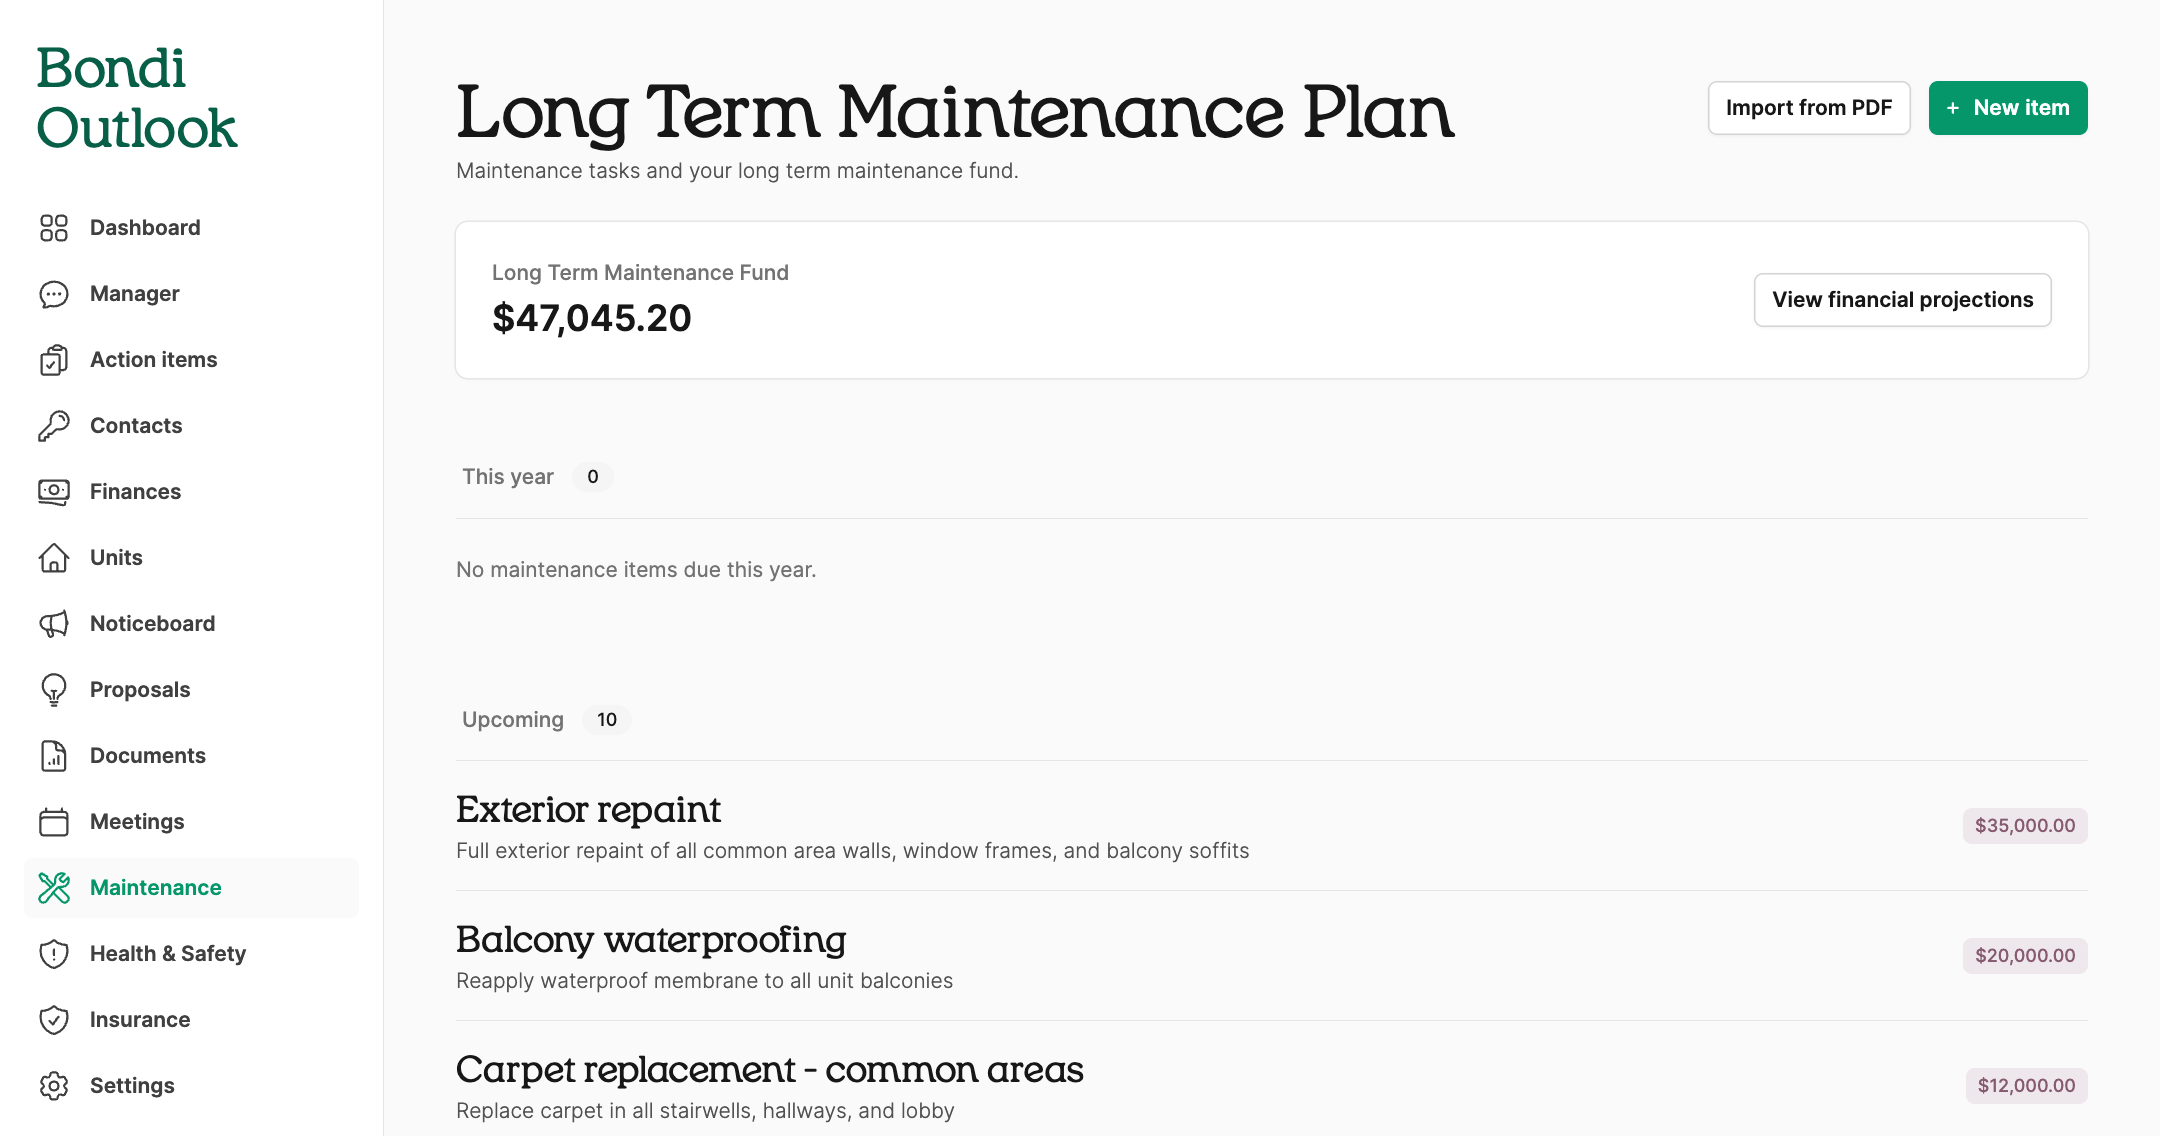2160x1136 pixels.
Task: Click the Manager chat bubble icon
Action: [x=54, y=294]
